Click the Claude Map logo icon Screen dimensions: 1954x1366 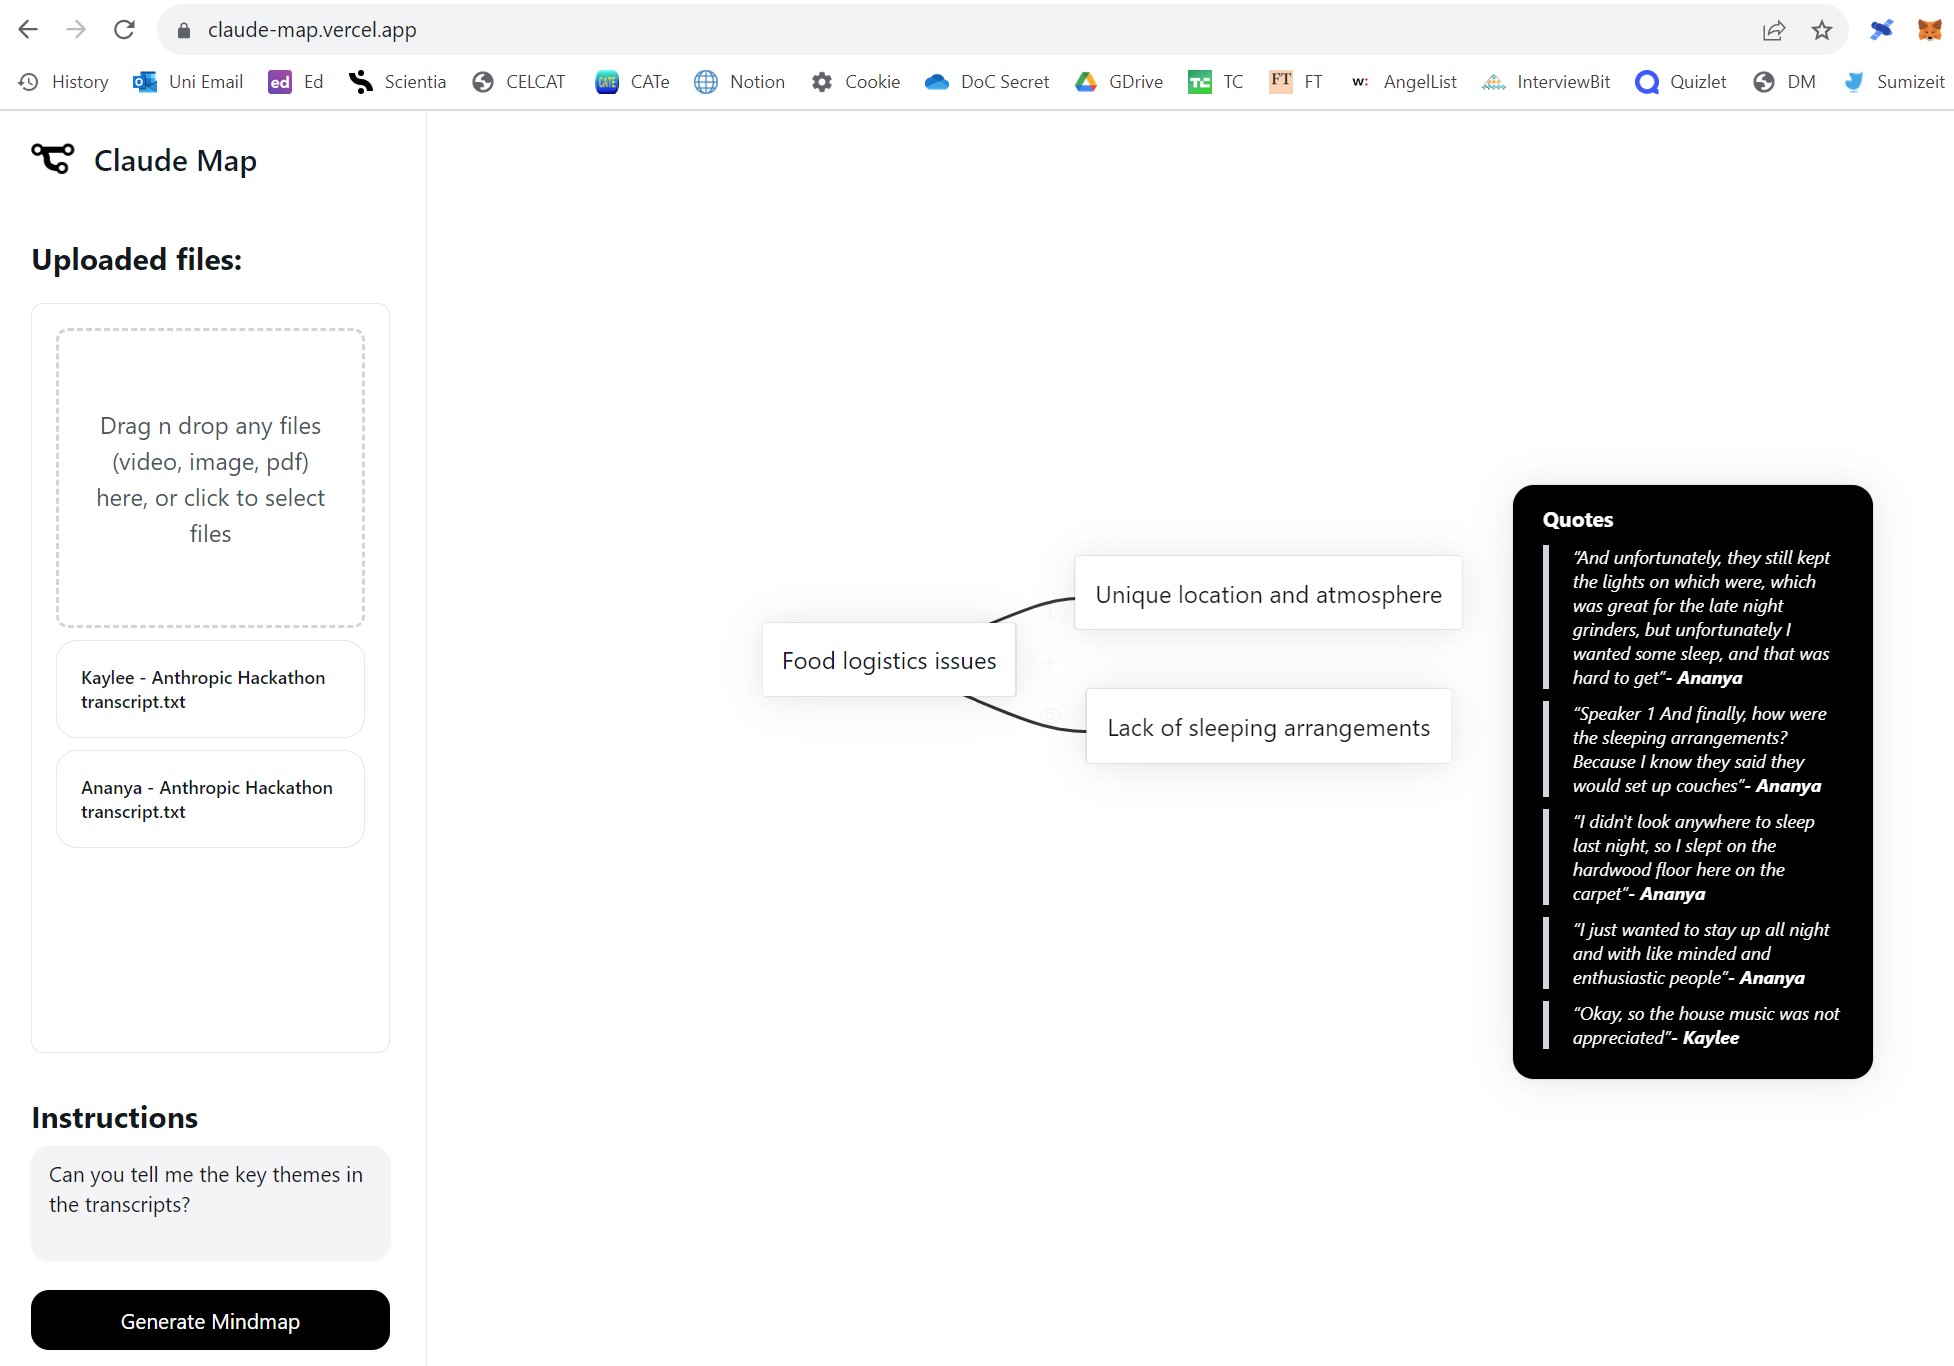[x=52, y=159]
